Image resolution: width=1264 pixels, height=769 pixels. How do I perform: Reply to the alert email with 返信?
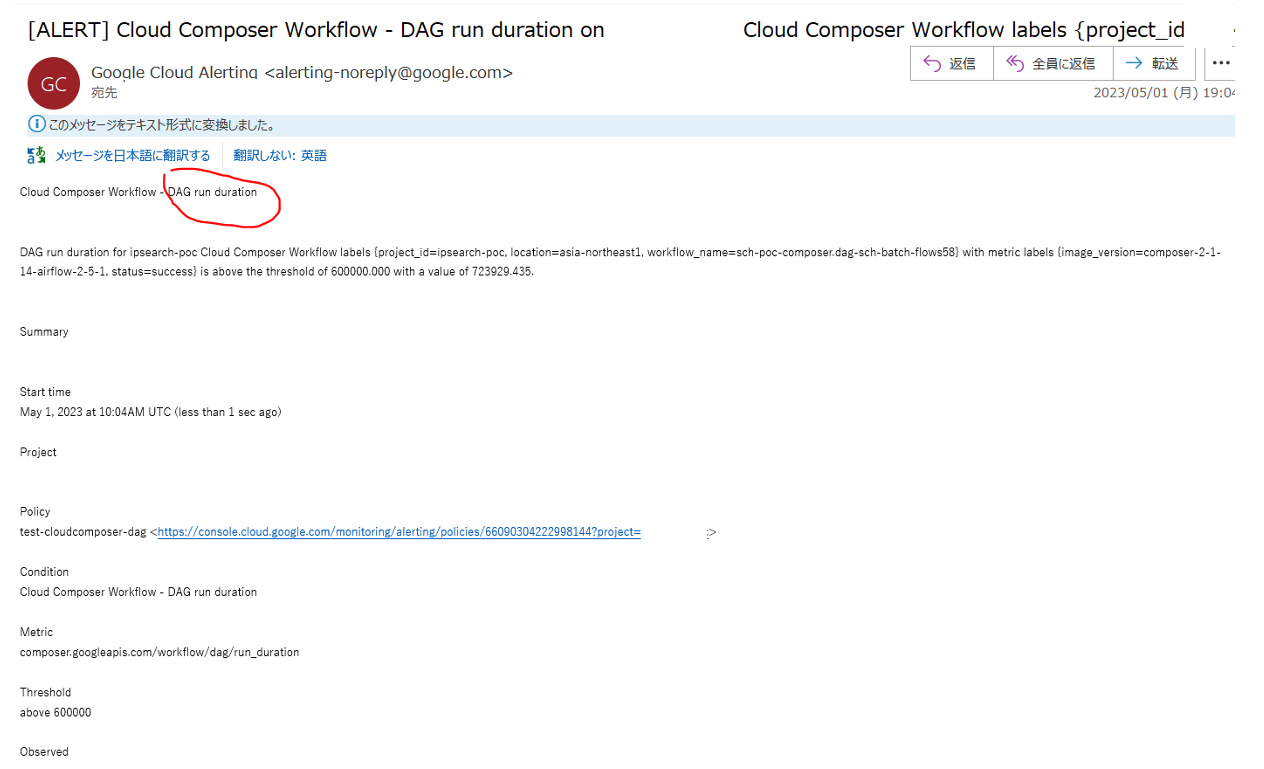point(950,64)
